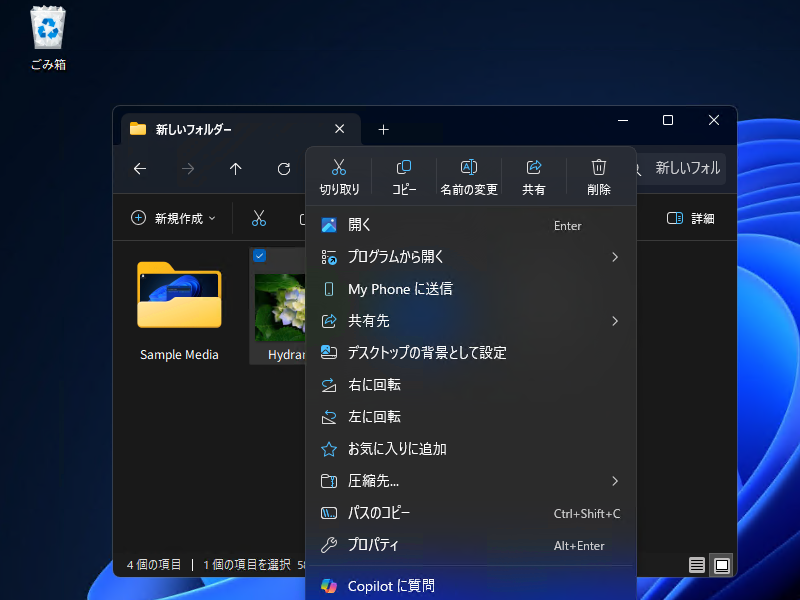Uncheck the Hydrangea image selection checkbox
The width and height of the screenshot is (800, 600).
pyautogui.click(x=259, y=256)
